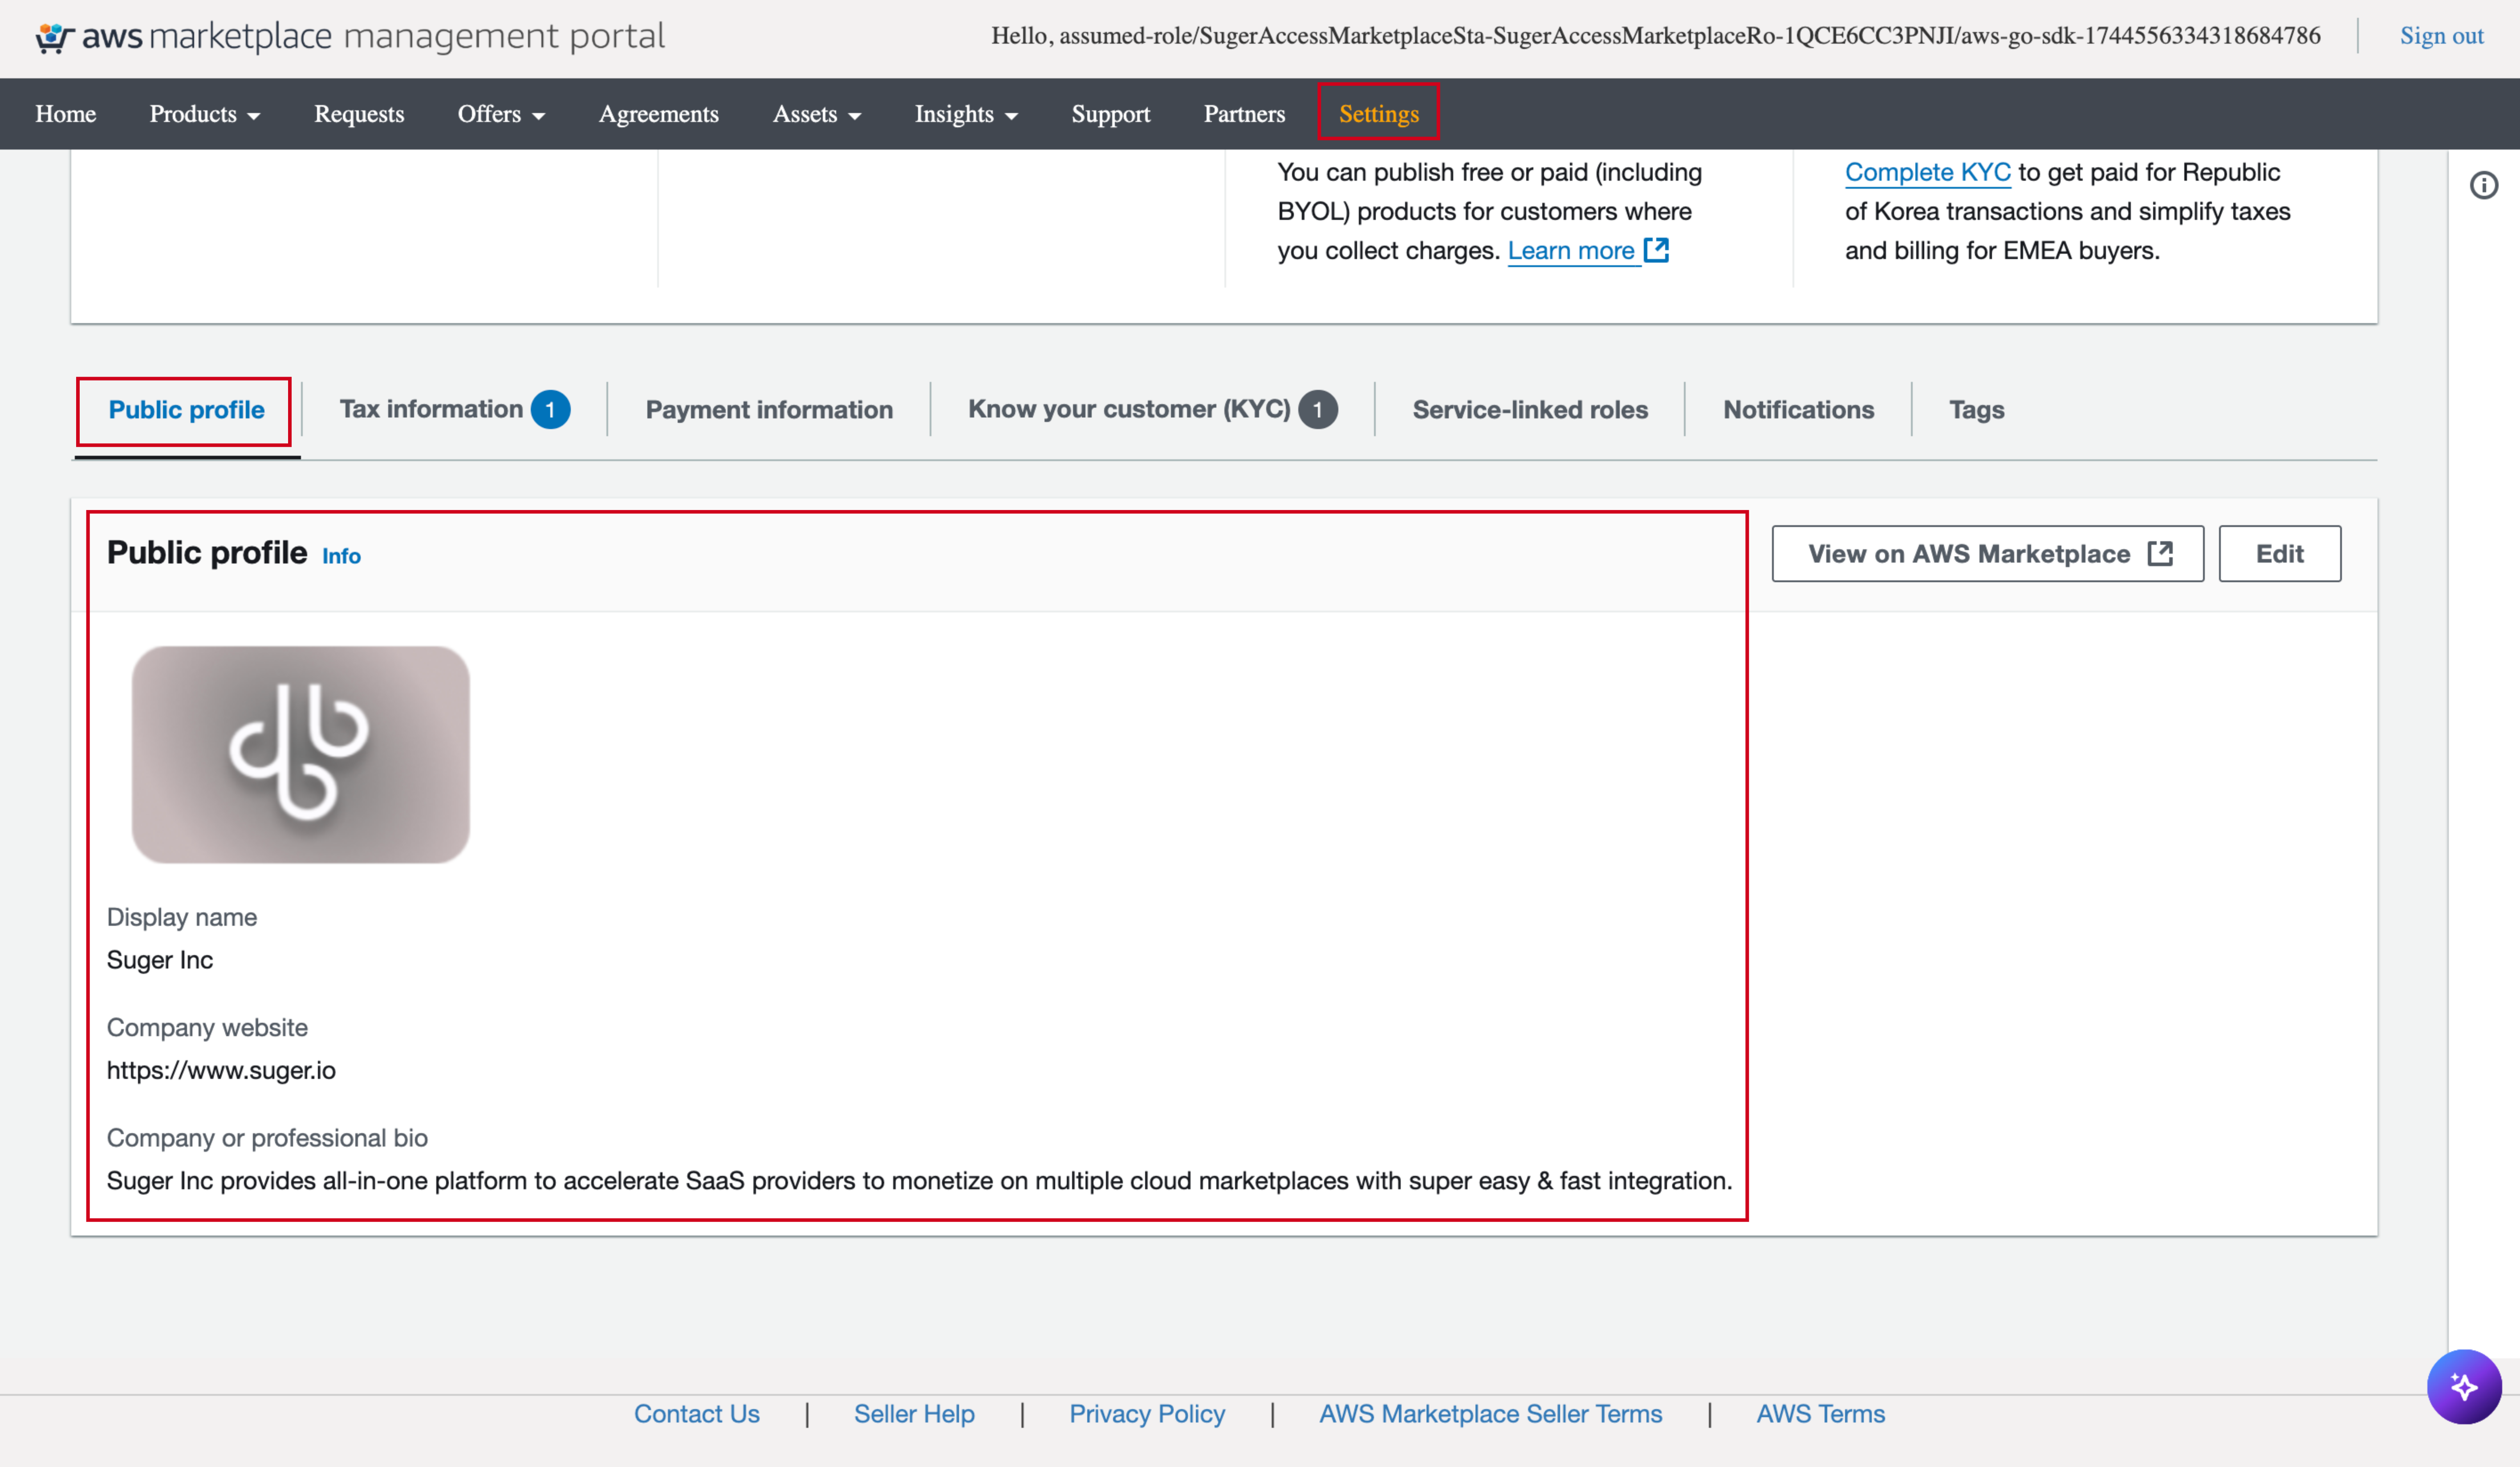Open the info panel circle icon
This screenshot has height=1467, width=2520.
pyautogui.click(x=2484, y=186)
